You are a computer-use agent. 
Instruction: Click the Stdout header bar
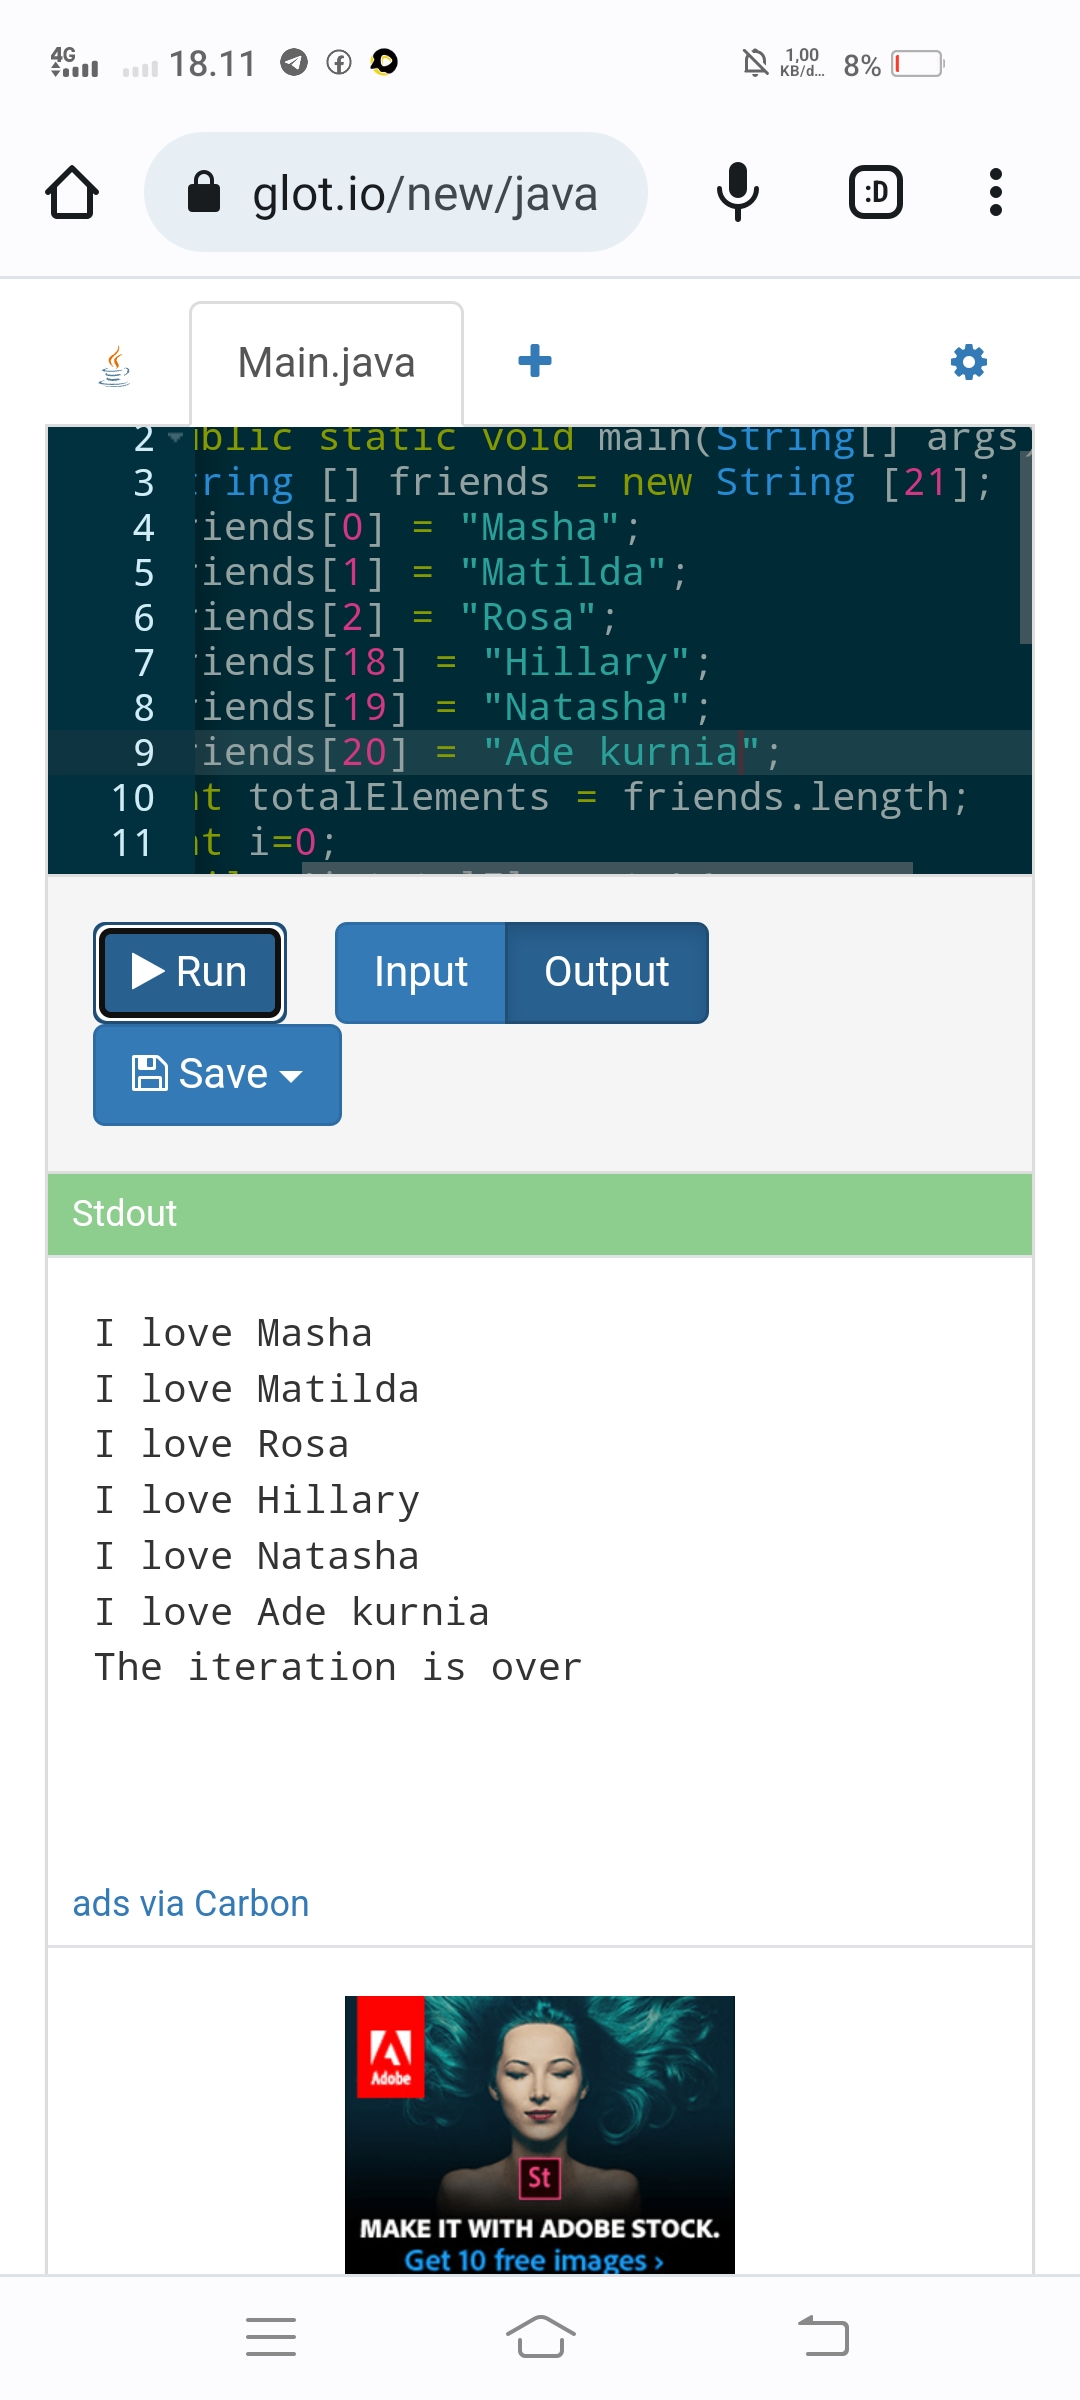click(x=540, y=1214)
